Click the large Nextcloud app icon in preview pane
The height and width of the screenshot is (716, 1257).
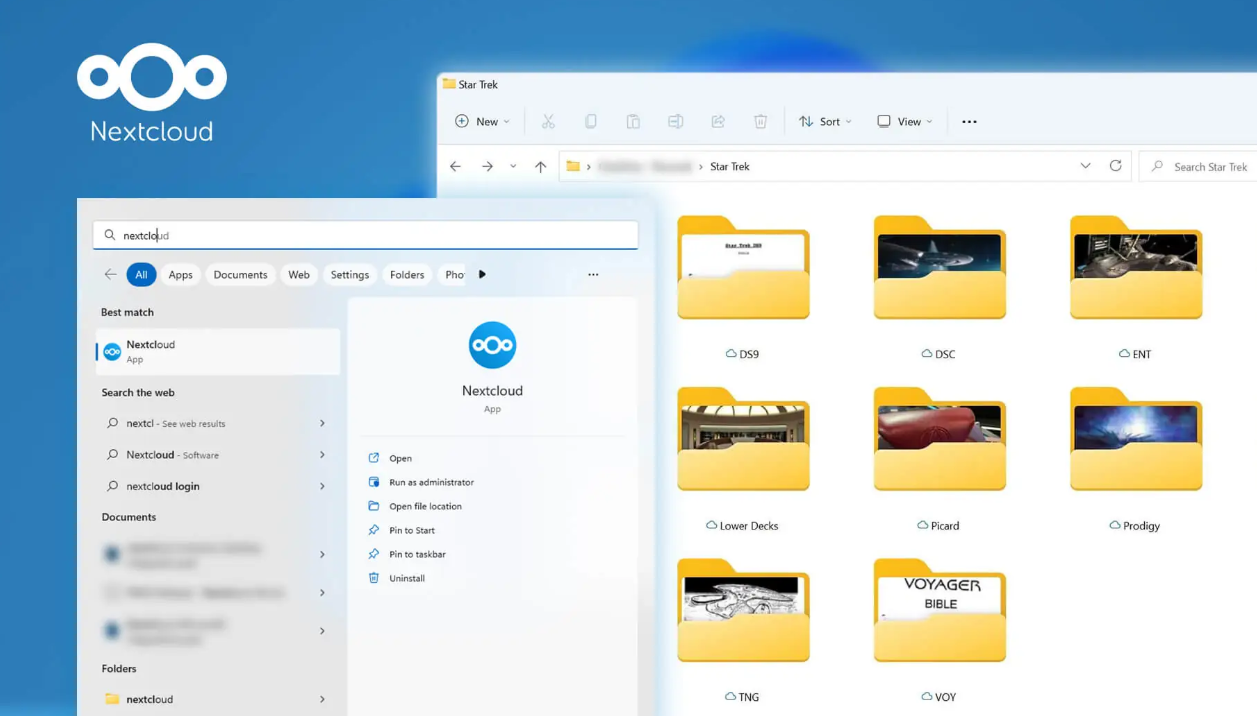(492, 345)
